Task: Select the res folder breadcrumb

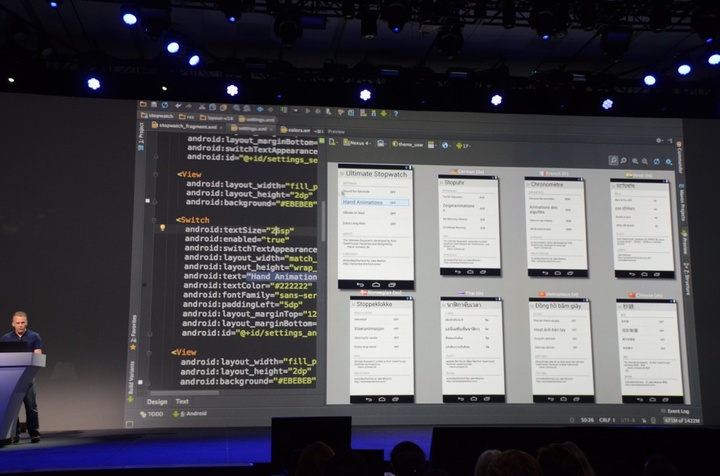Action: coord(187,117)
